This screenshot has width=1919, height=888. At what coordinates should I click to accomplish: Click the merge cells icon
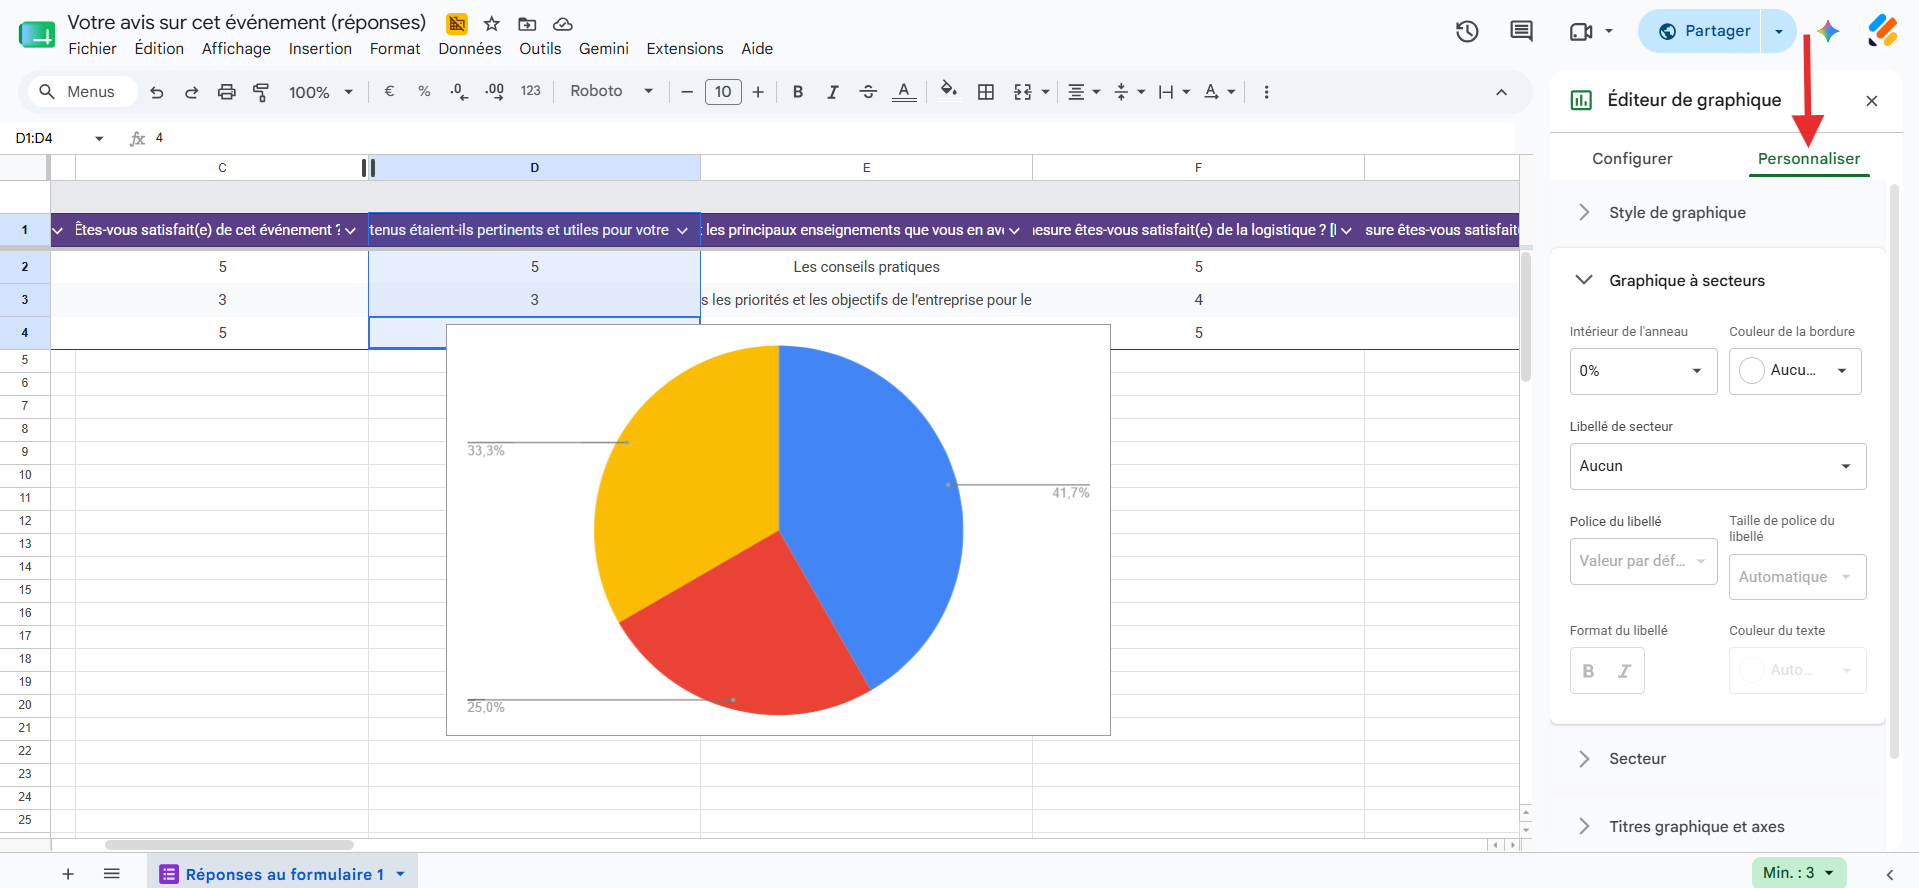(x=1022, y=92)
